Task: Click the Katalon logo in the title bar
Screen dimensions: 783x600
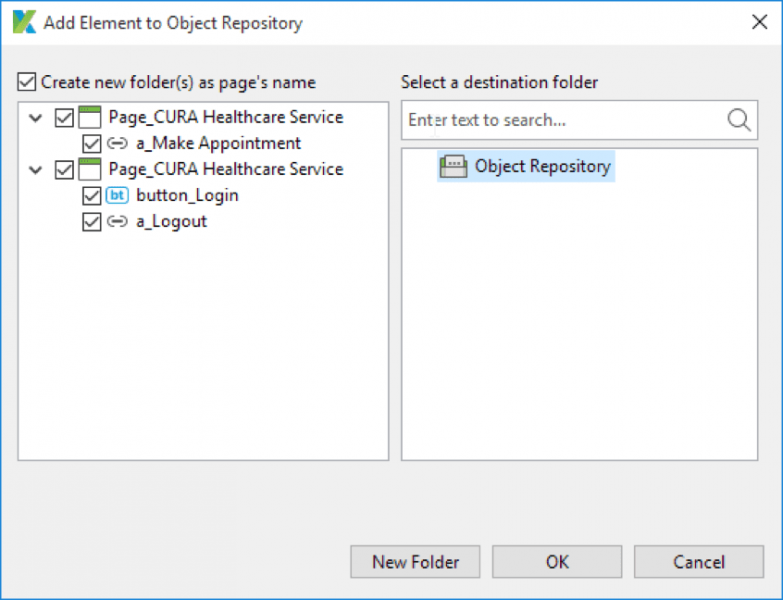Action: 24,22
